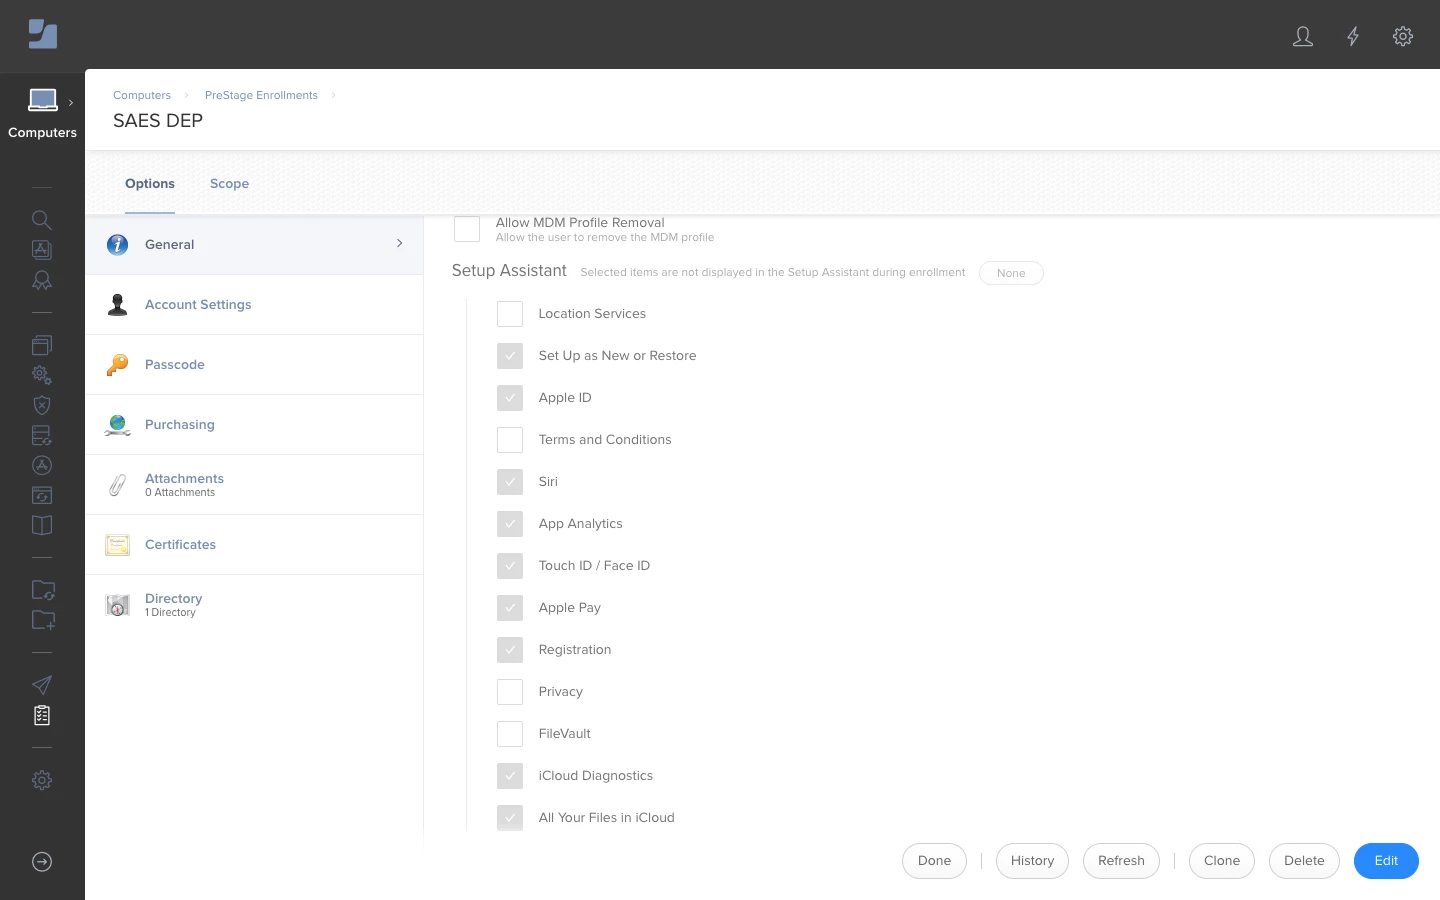The height and width of the screenshot is (900, 1440).
Task: Click the Clone button
Action: [x=1222, y=861]
